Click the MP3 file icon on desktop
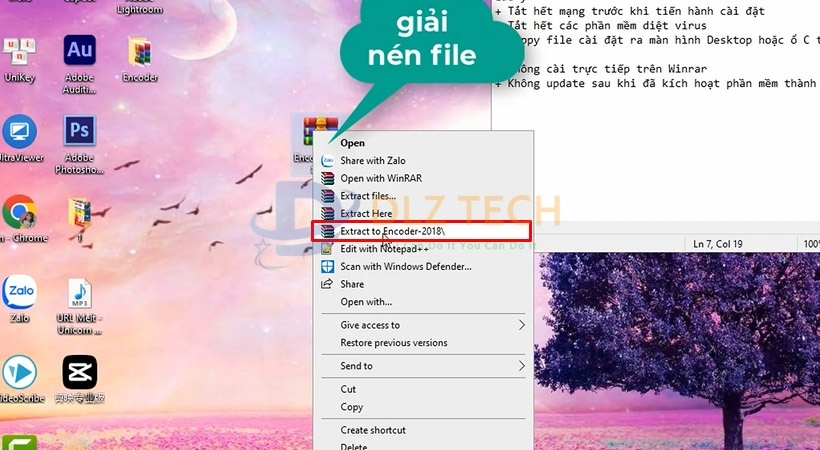820x450 pixels. 79,293
